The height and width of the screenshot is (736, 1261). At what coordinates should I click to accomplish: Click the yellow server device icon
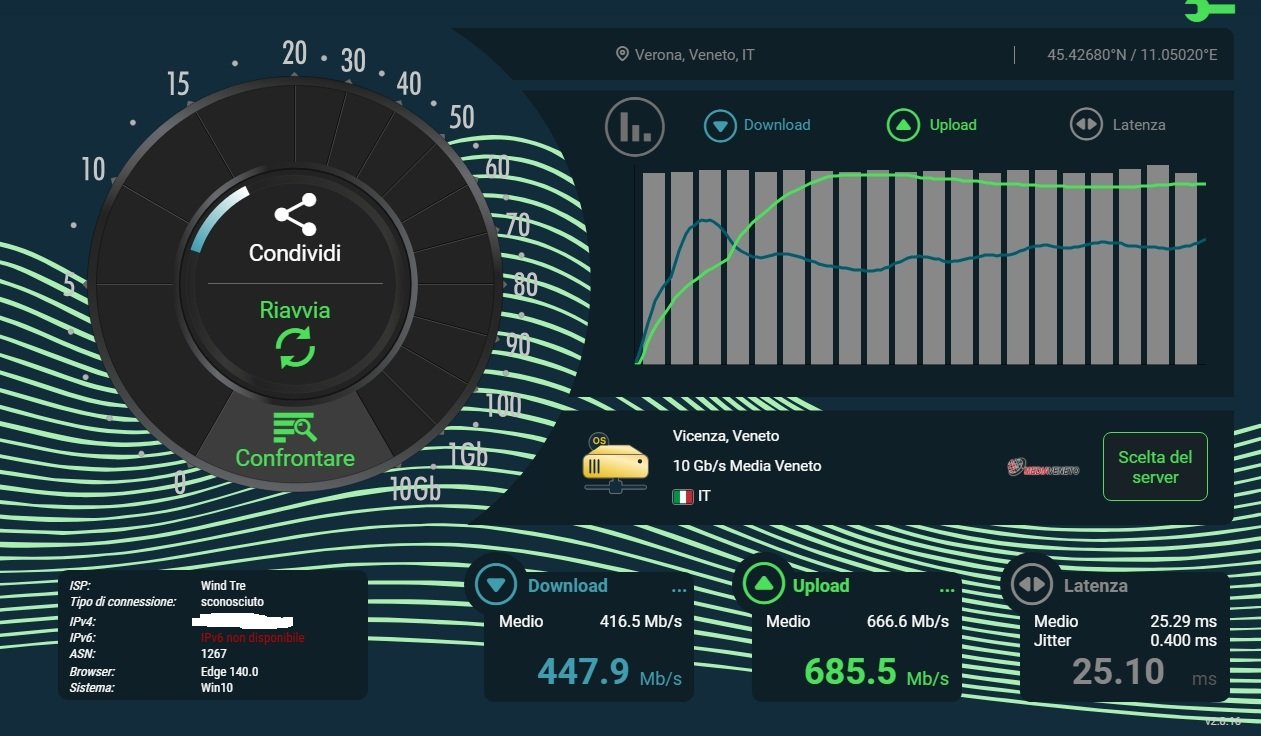tap(615, 464)
